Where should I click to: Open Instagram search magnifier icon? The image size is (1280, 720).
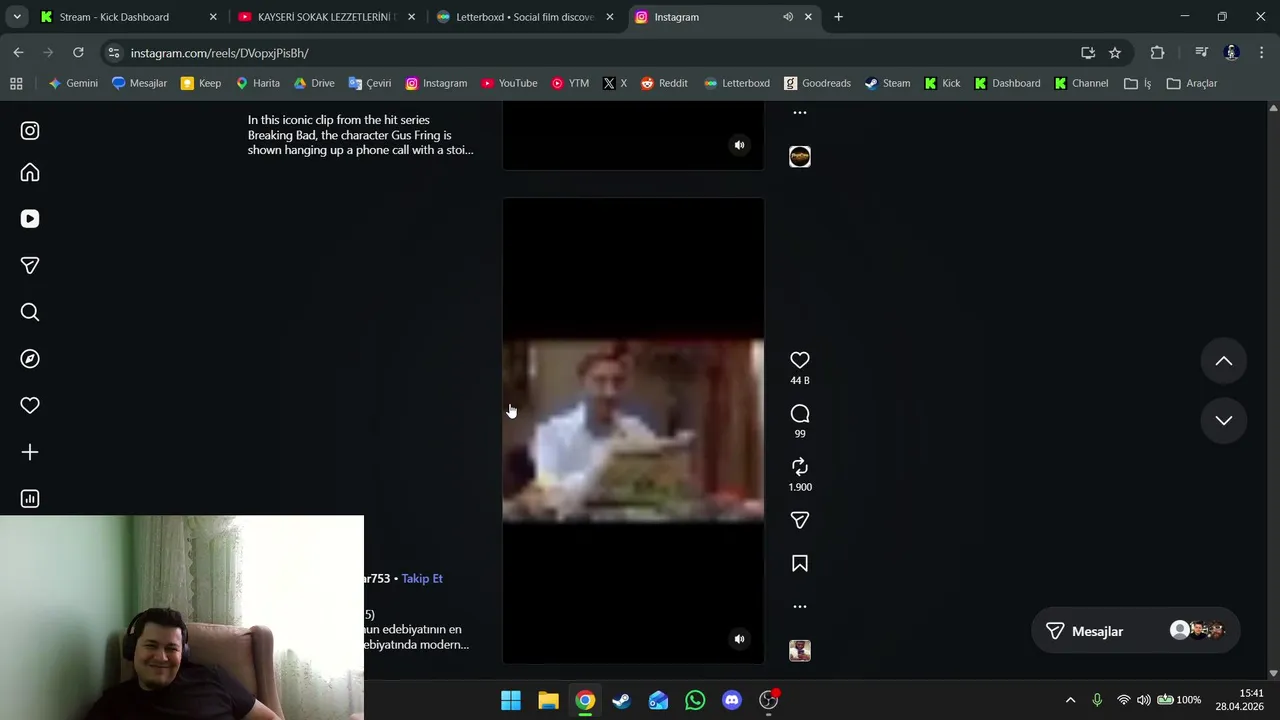(30, 312)
